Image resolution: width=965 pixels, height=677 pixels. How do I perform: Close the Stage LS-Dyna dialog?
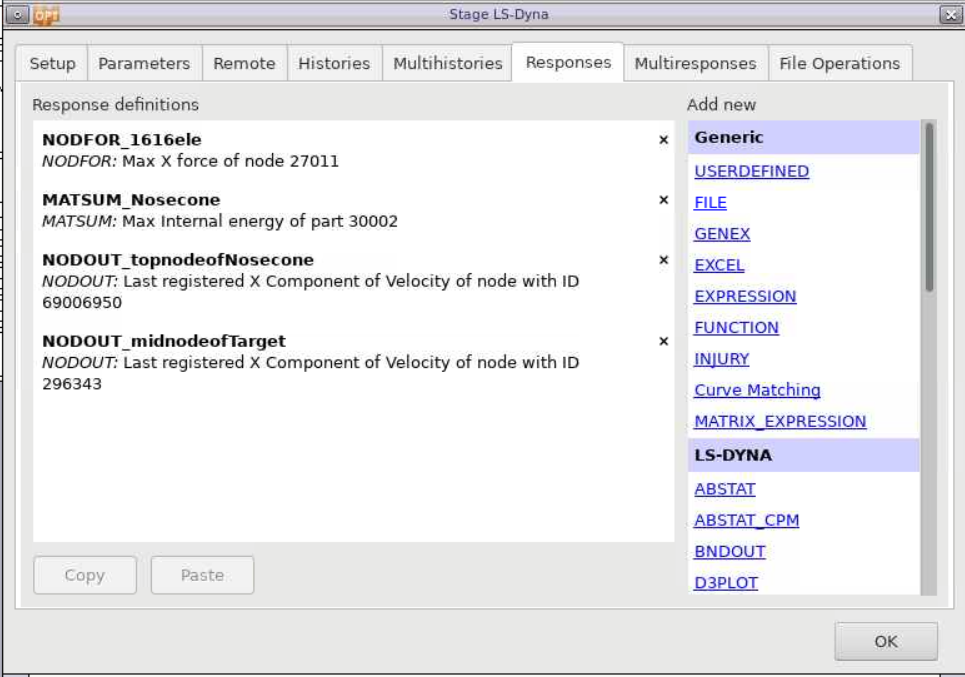tap(950, 15)
